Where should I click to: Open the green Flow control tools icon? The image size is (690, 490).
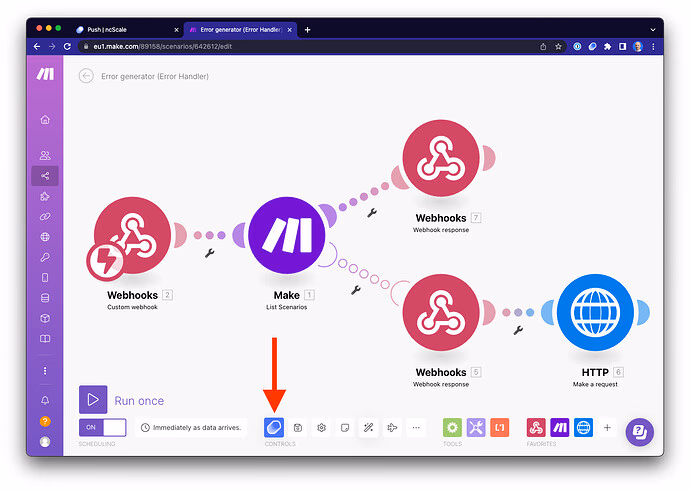point(452,427)
